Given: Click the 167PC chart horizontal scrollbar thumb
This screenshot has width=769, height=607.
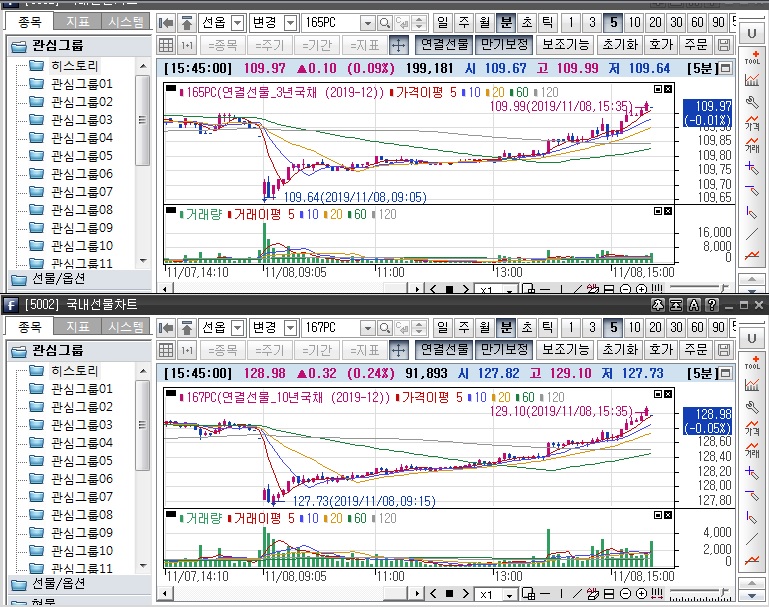Looking at the screenshot, I should click(394, 593).
